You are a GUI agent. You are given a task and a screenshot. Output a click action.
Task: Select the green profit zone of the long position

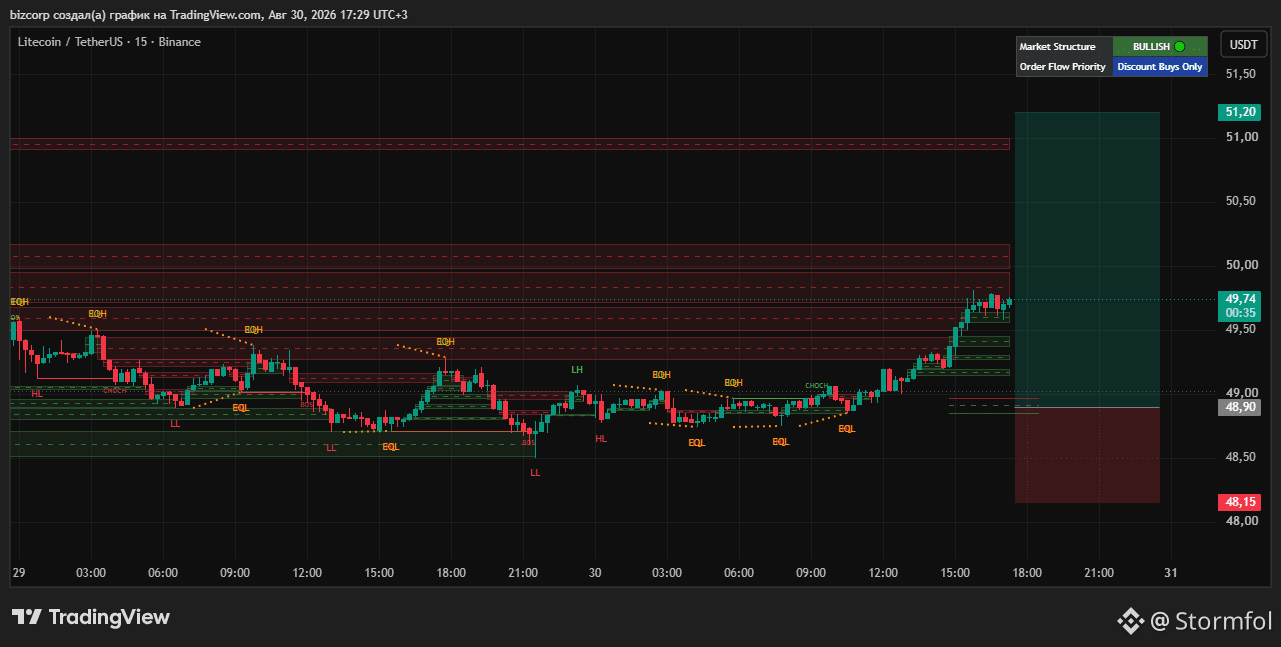pos(1087,260)
